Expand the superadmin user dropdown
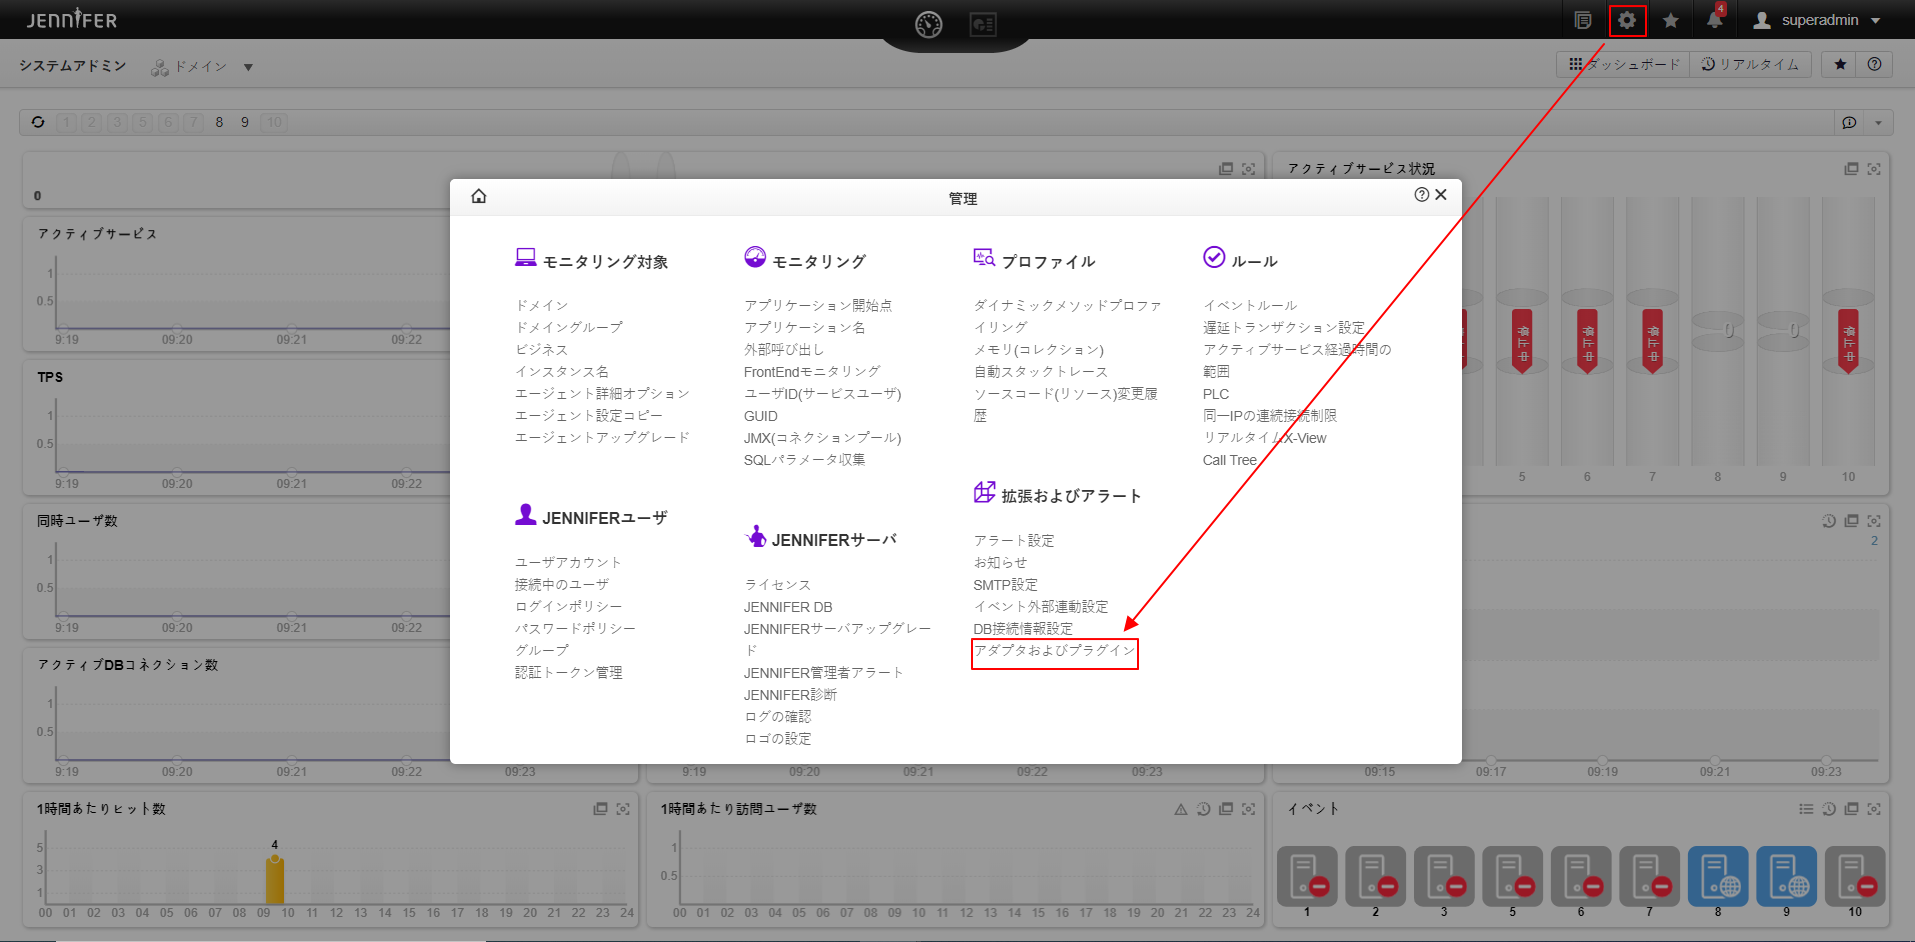This screenshot has width=1915, height=942. [1875, 20]
